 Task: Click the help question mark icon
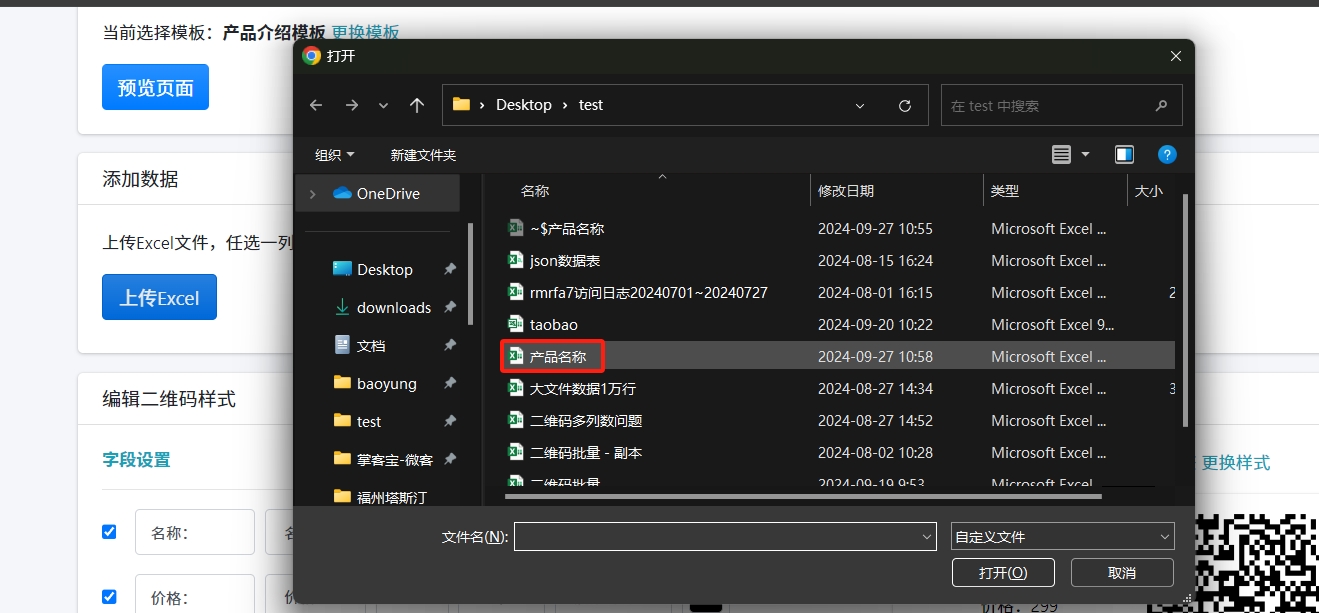coord(1166,154)
